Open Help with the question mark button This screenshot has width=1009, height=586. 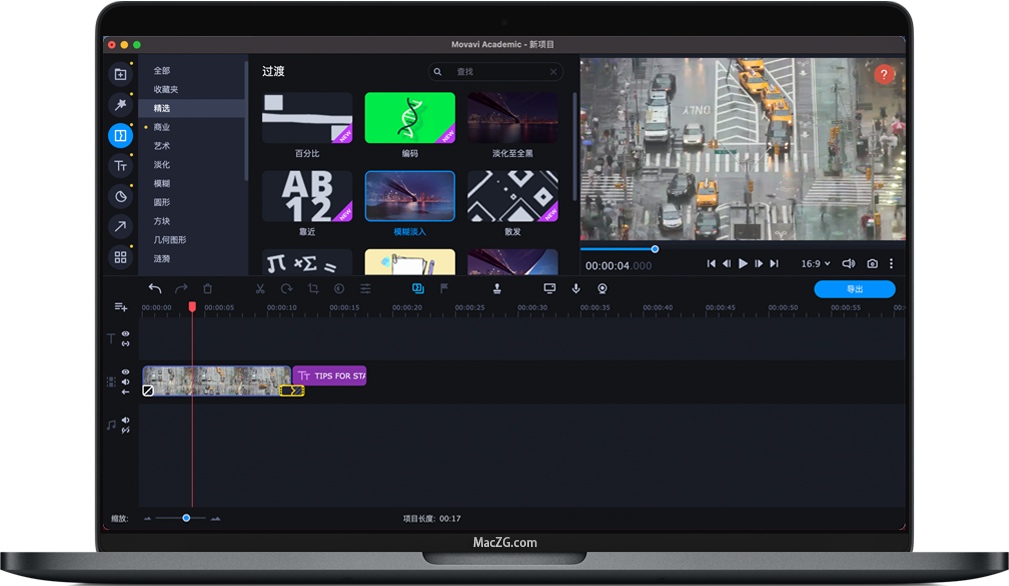886,73
